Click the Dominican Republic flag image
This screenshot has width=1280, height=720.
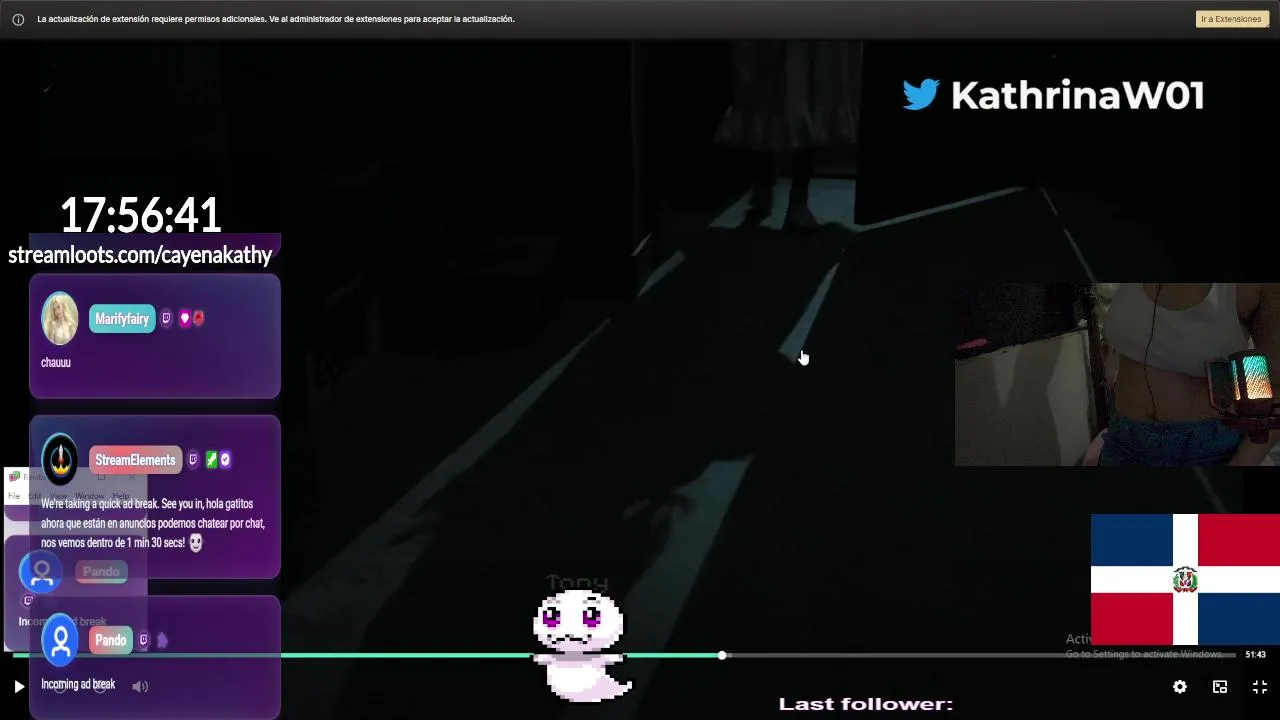tap(1185, 580)
